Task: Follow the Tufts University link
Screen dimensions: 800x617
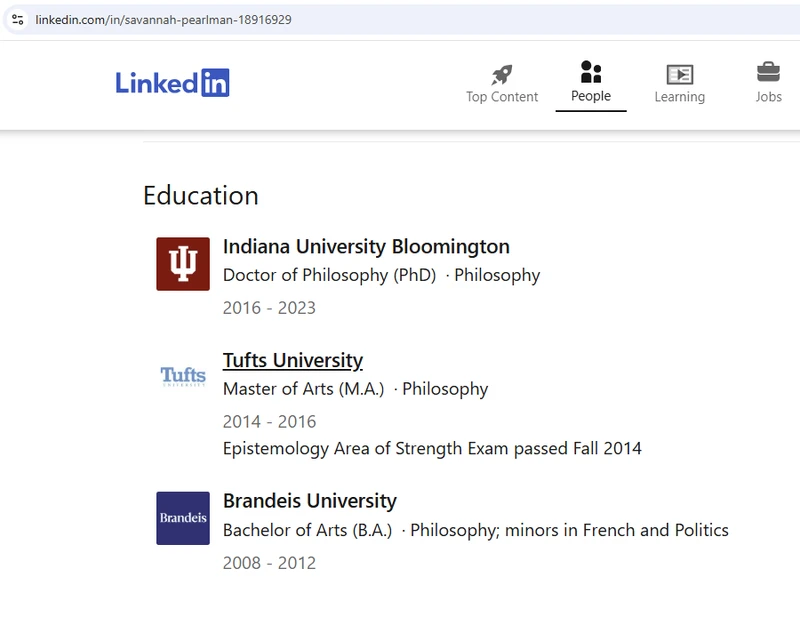Action: tap(292, 360)
